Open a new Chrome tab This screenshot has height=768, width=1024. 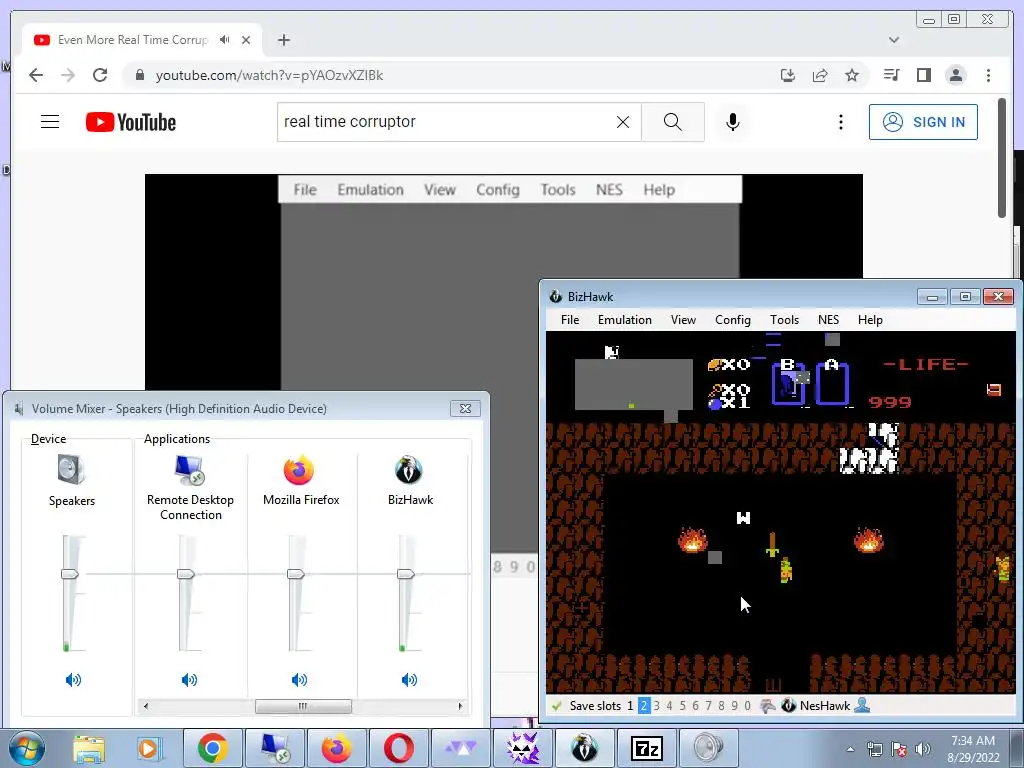point(283,40)
